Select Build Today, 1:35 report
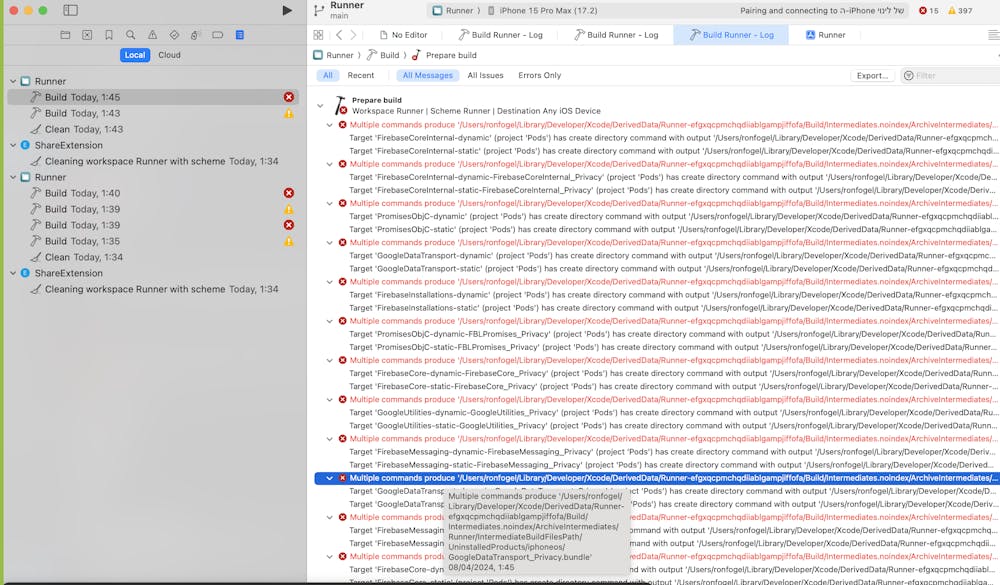This screenshot has width=1000, height=585. pos(153,241)
